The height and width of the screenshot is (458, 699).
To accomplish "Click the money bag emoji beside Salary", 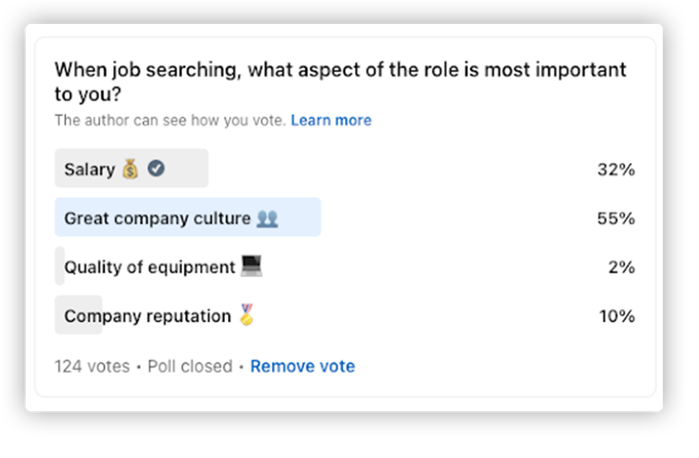I will click(130, 169).
